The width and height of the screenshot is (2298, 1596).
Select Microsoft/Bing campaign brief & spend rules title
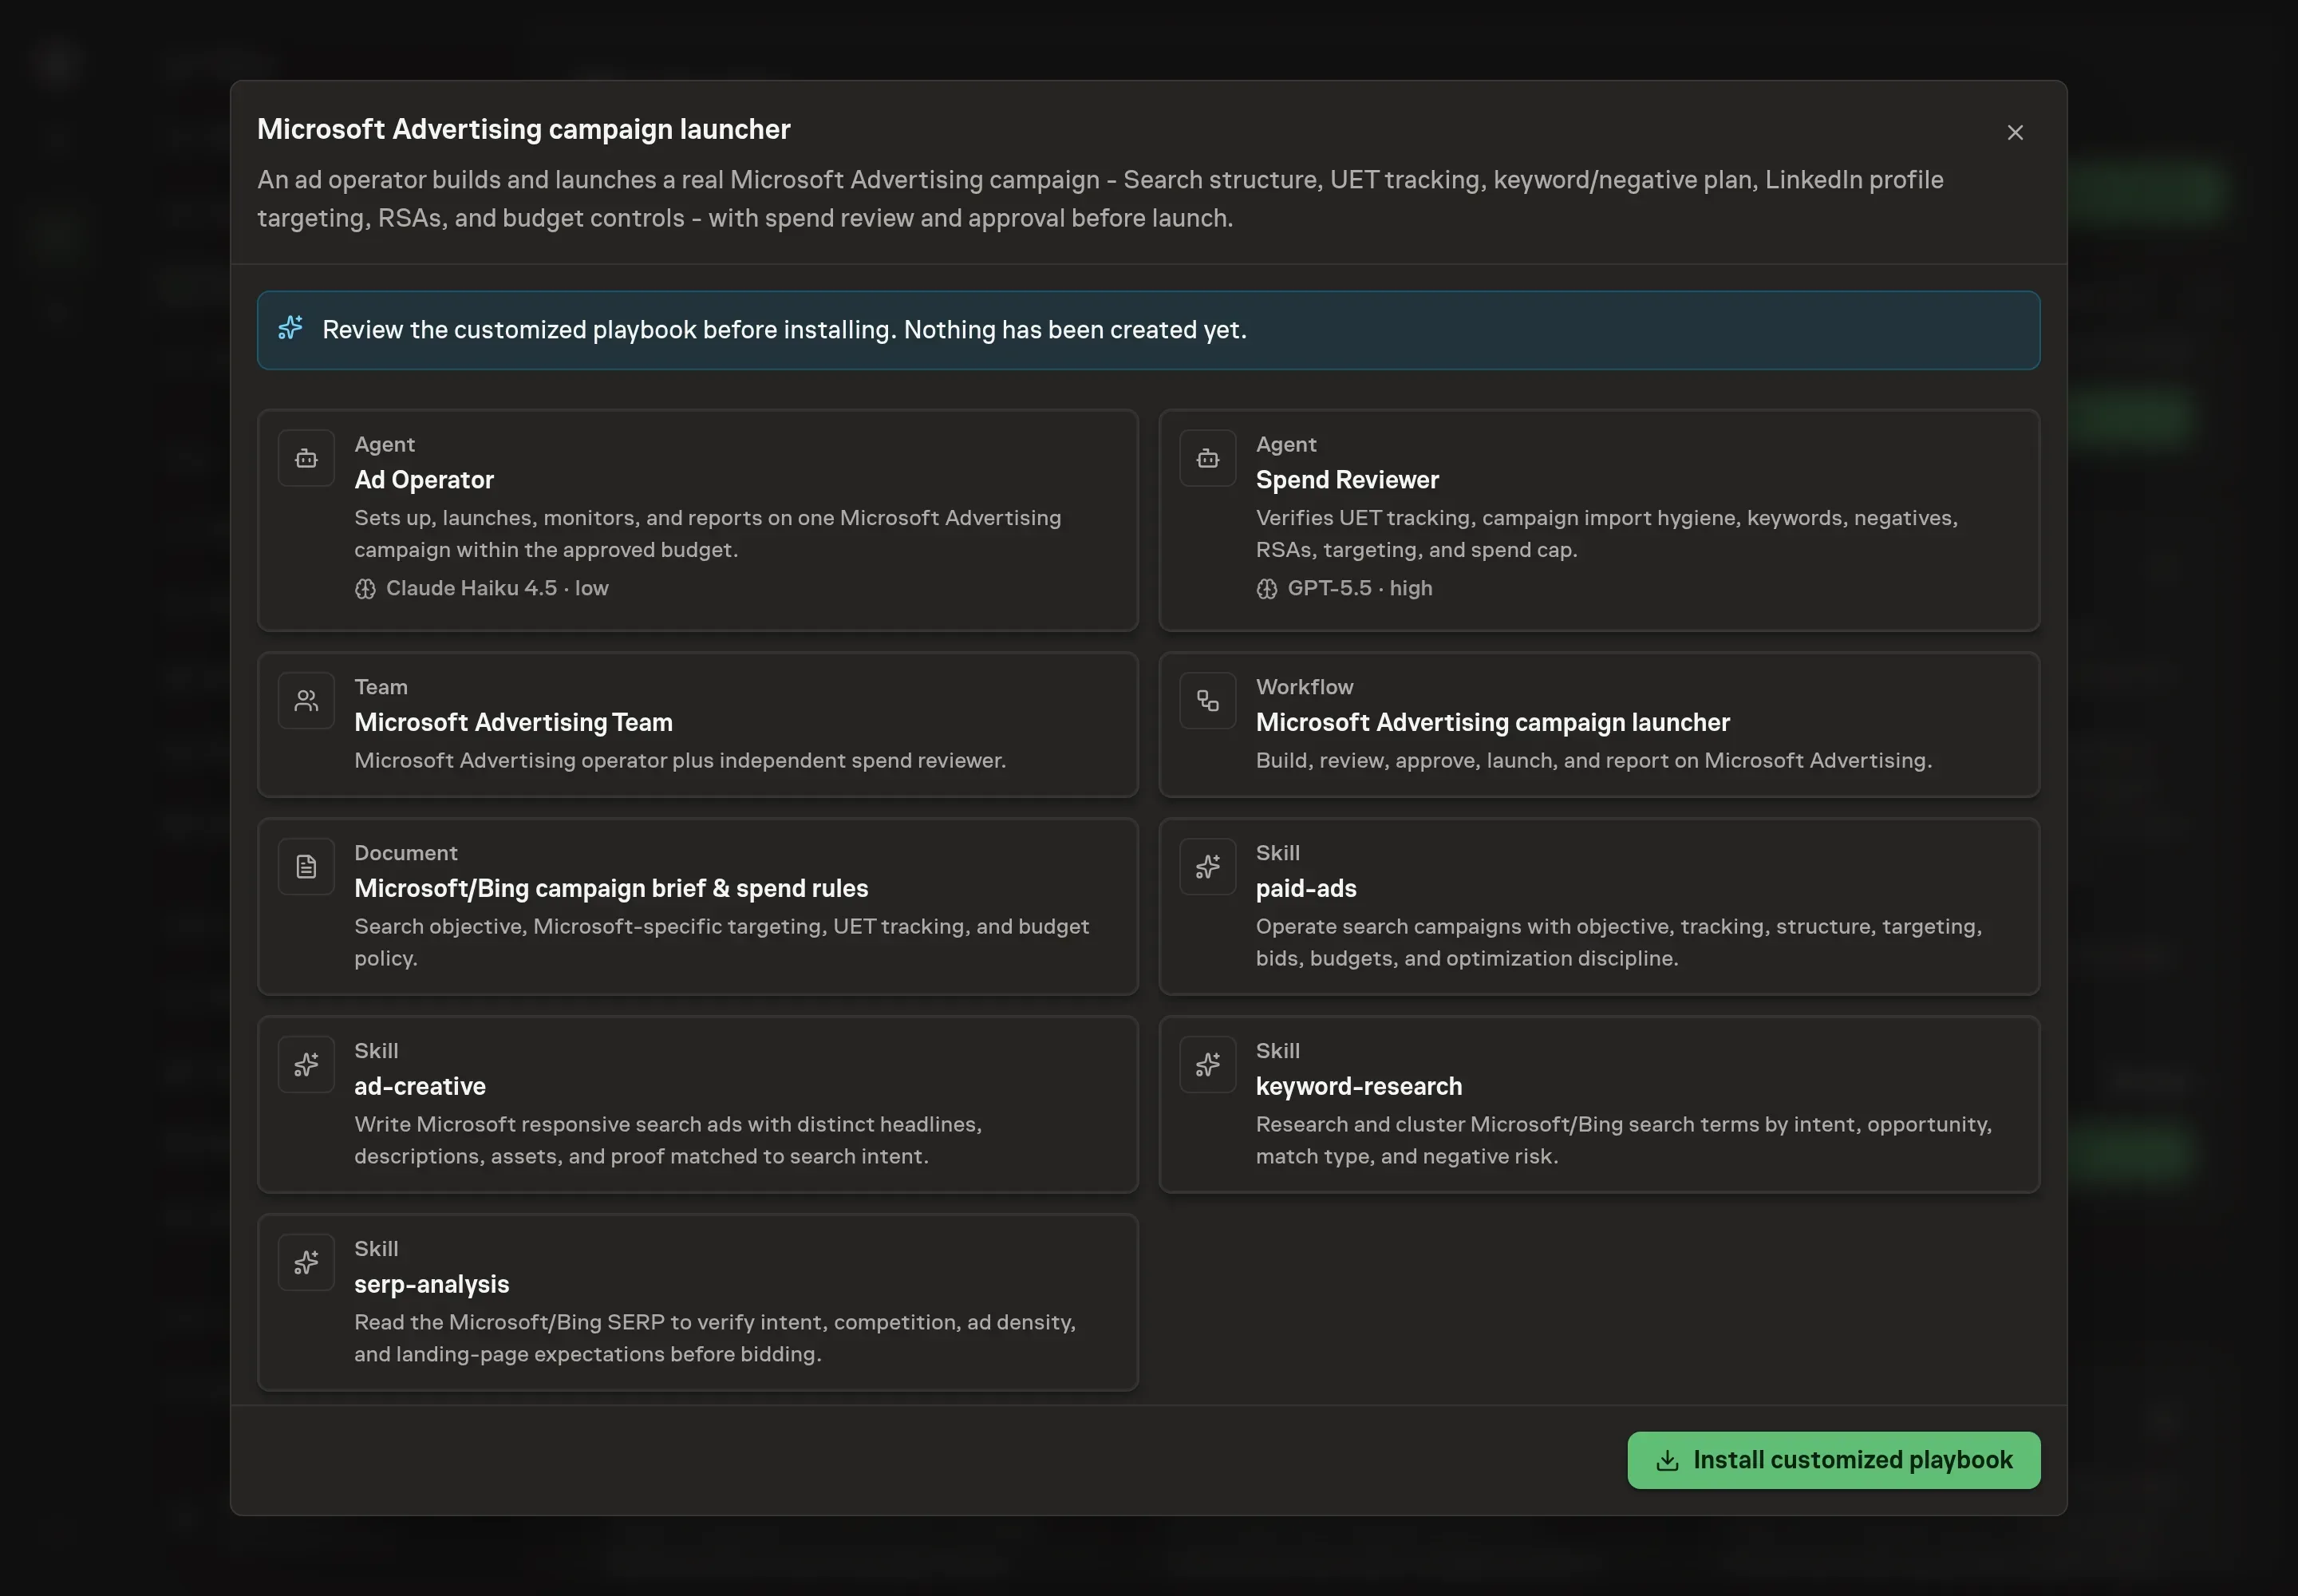611,888
